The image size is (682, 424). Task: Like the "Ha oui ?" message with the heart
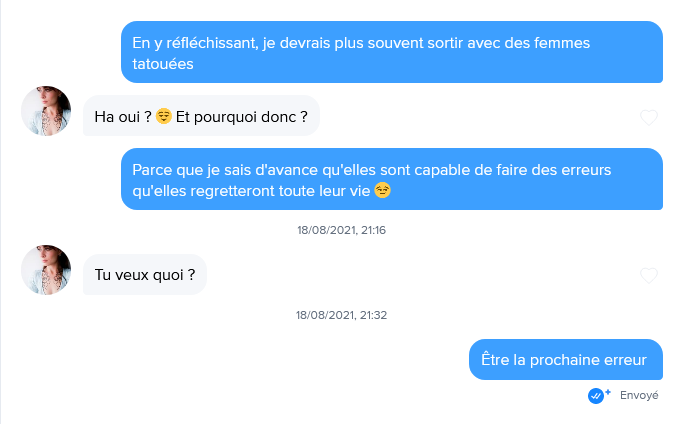(x=649, y=117)
